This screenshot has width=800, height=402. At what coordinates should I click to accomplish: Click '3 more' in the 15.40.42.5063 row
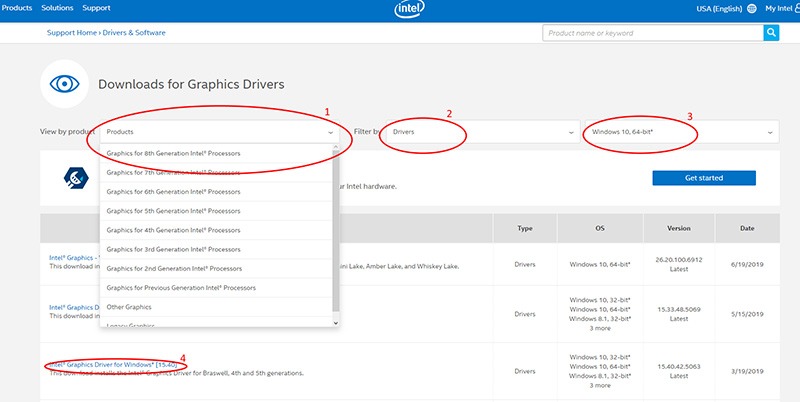600,386
